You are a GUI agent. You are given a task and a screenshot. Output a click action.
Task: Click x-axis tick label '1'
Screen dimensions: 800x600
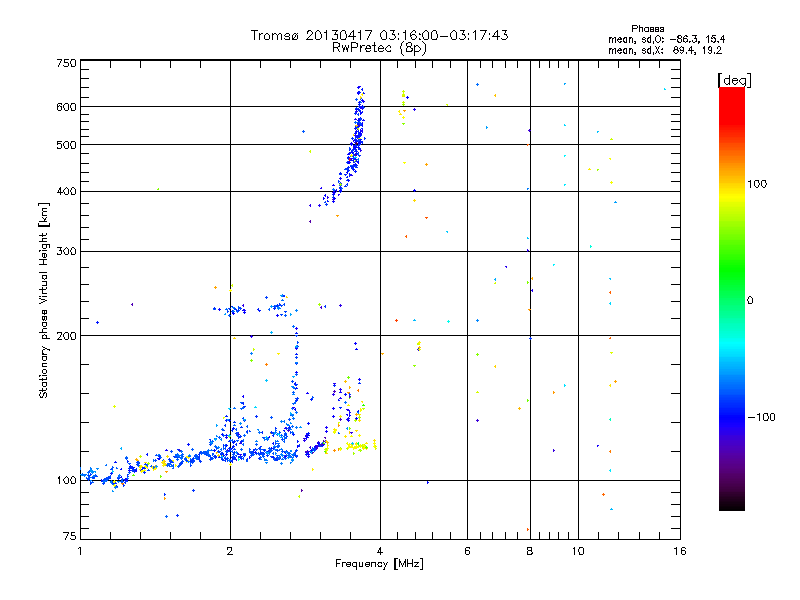[80, 551]
